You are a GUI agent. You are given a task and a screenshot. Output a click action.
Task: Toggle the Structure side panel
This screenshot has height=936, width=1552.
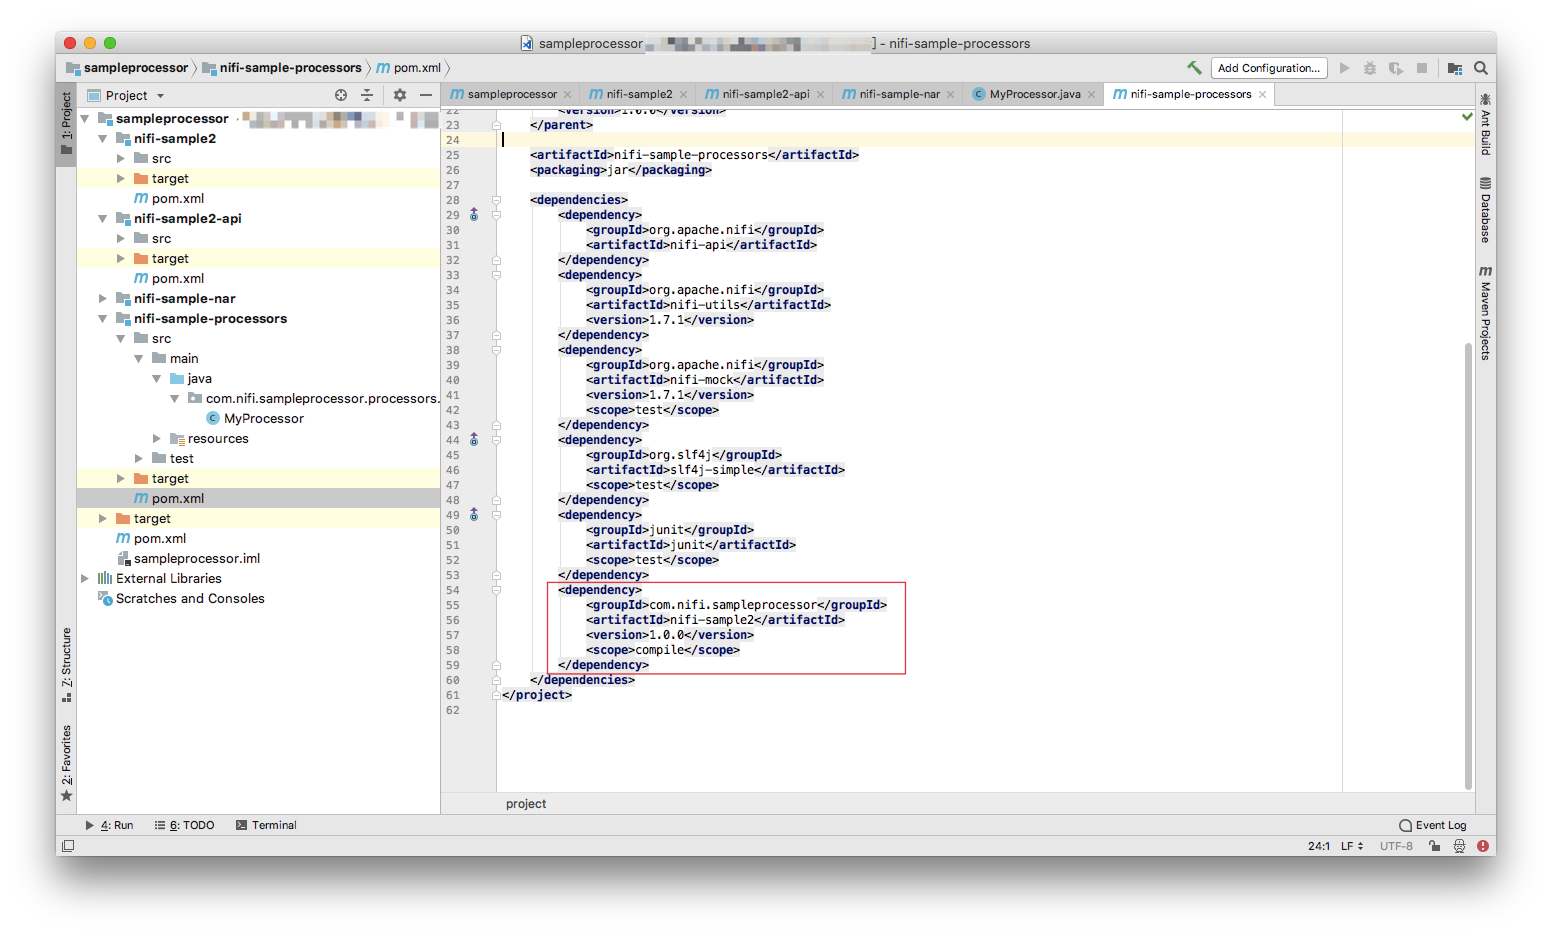(x=66, y=664)
